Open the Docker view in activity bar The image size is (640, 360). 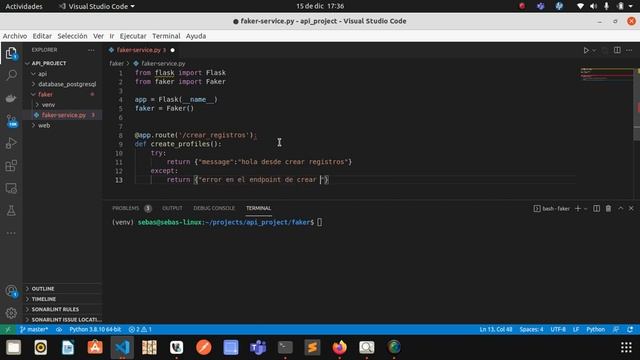[11, 98]
